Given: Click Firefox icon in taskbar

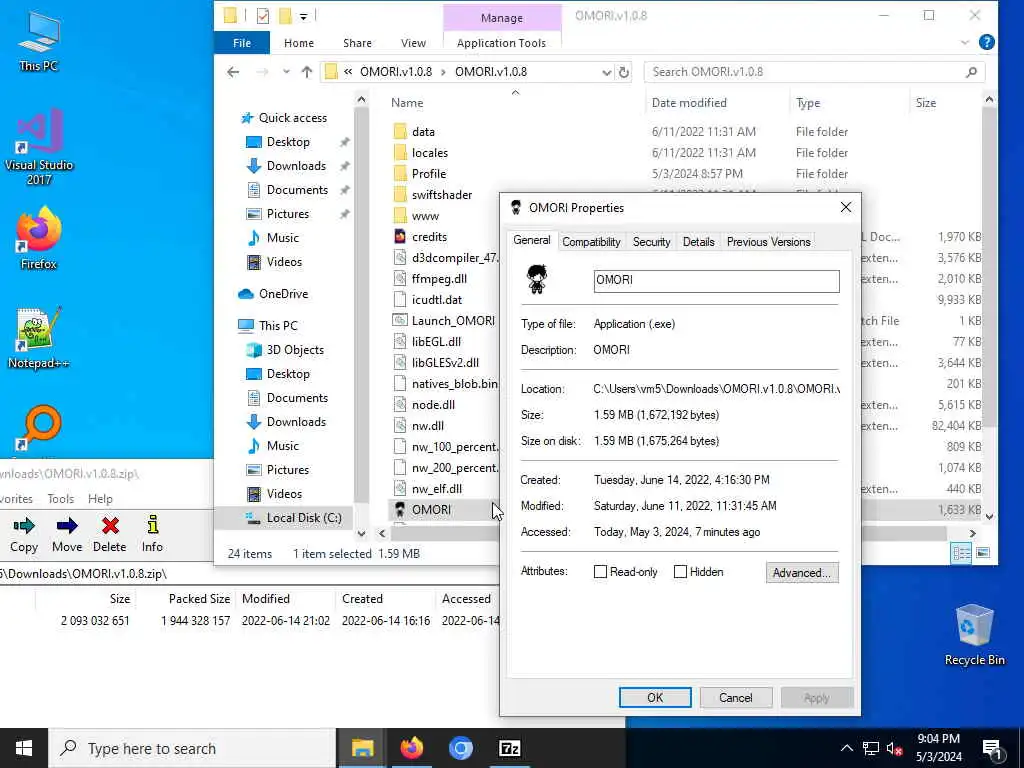Looking at the screenshot, I should [411, 748].
